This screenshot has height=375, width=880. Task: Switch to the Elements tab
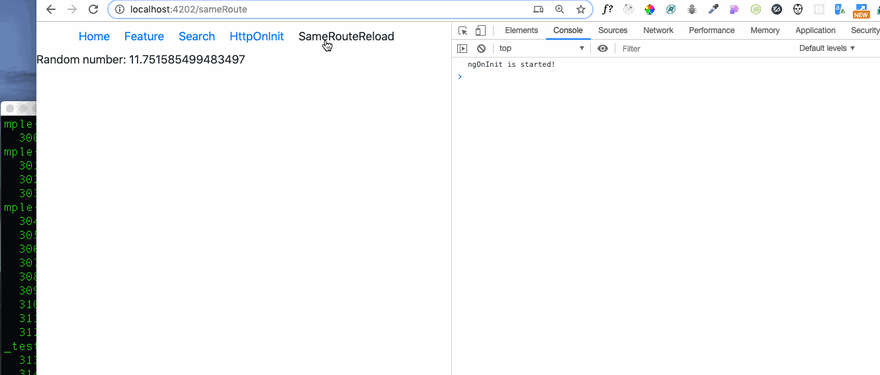(521, 30)
